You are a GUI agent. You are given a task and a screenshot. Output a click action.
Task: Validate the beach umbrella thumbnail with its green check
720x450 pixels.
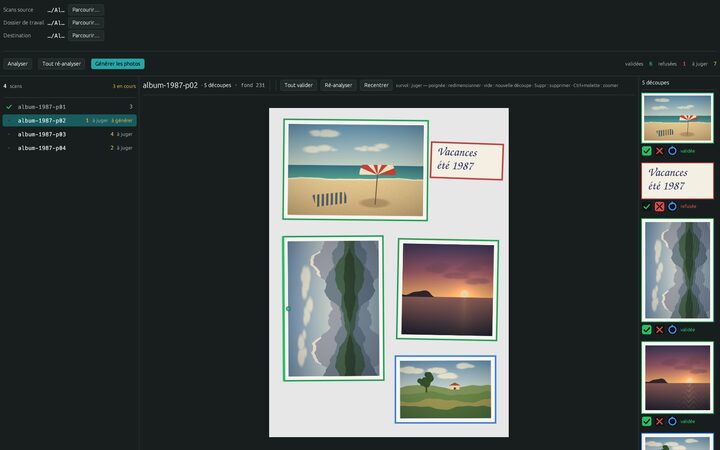point(647,151)
